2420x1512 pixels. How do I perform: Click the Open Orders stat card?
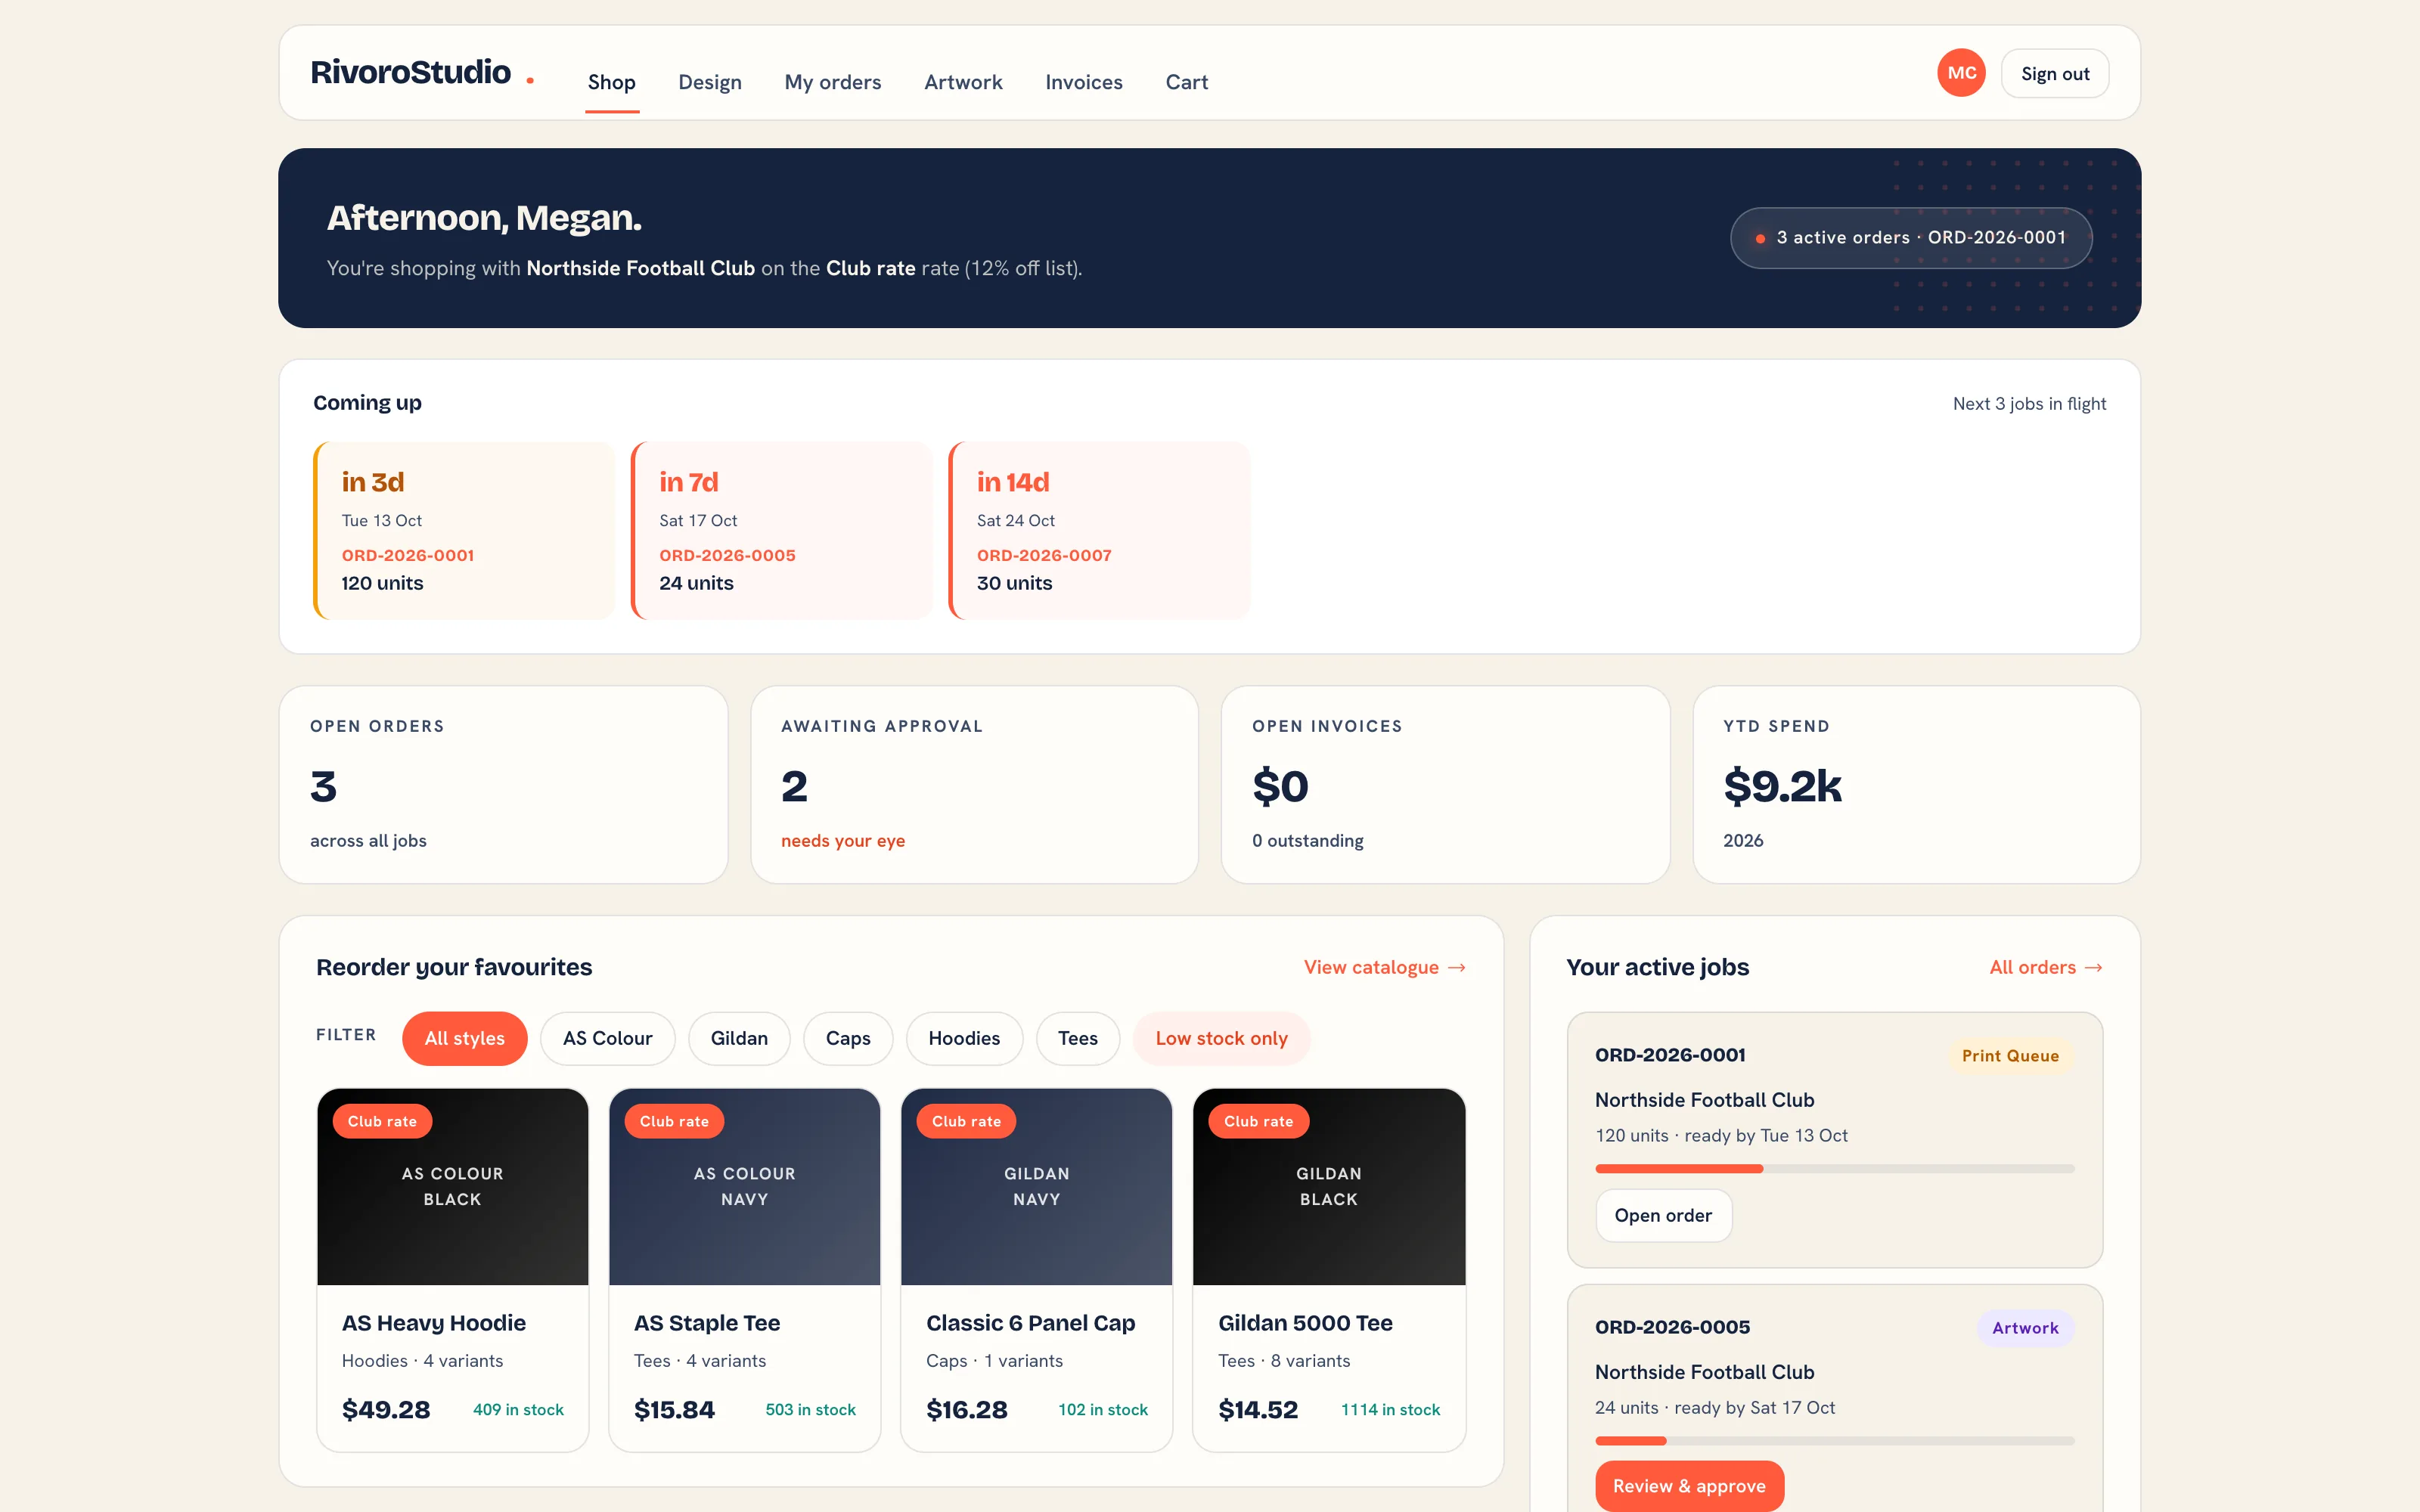coord(503,784)
